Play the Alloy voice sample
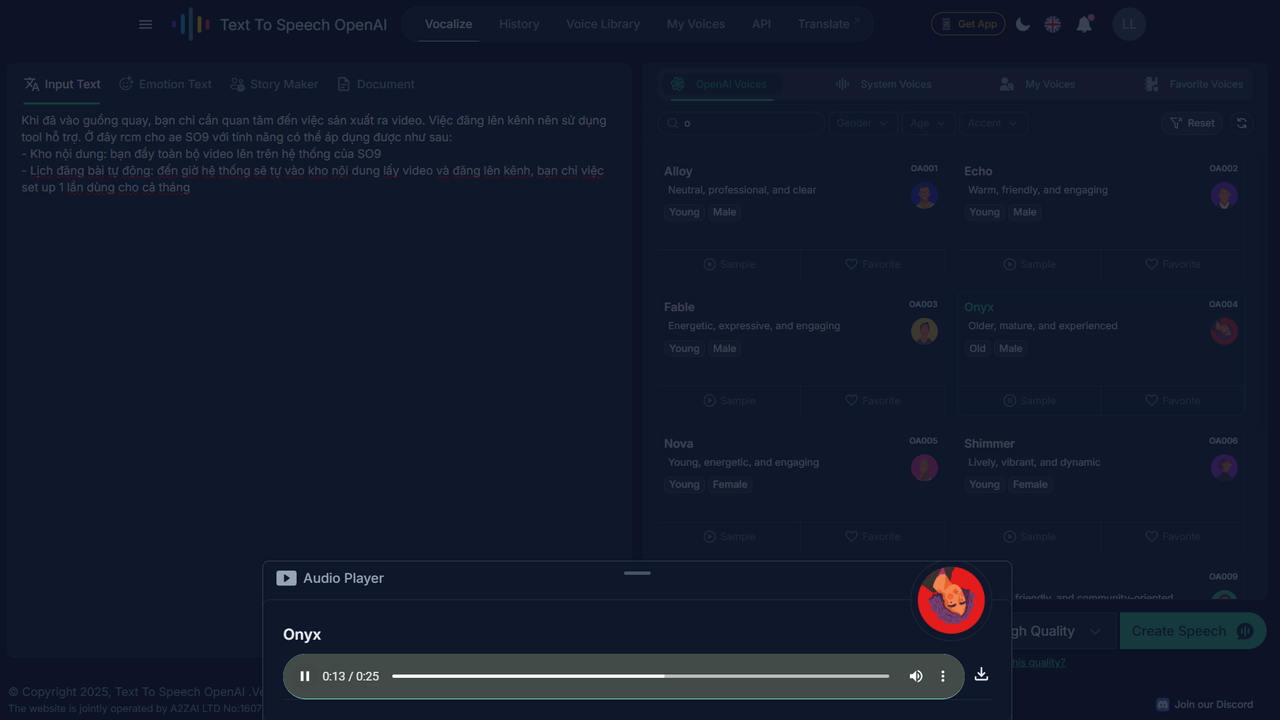The height and width of the screenshot is (720, 1280). tap(729, 264)
